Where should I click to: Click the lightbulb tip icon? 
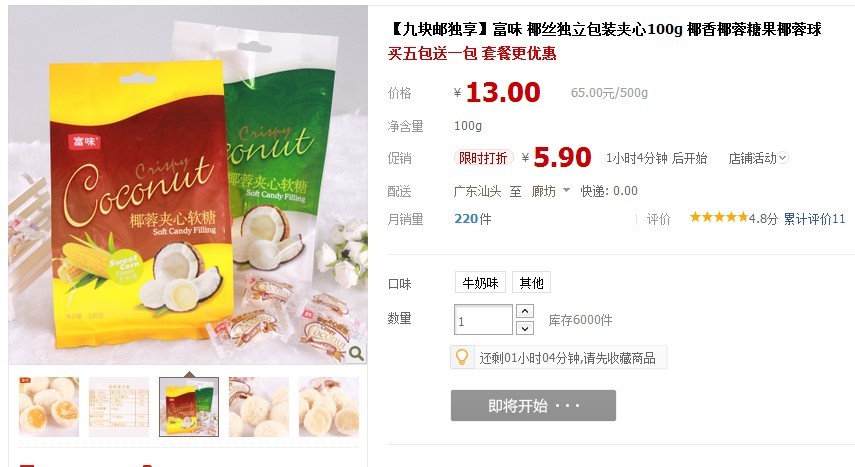point(462,357)
